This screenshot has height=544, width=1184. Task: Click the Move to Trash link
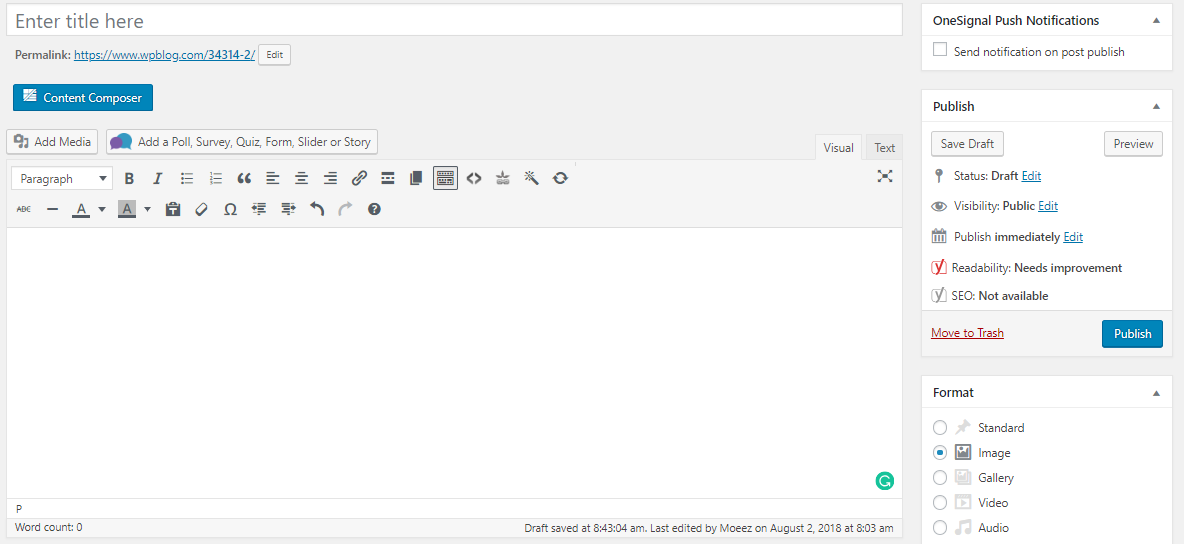[x=967, y=333]
